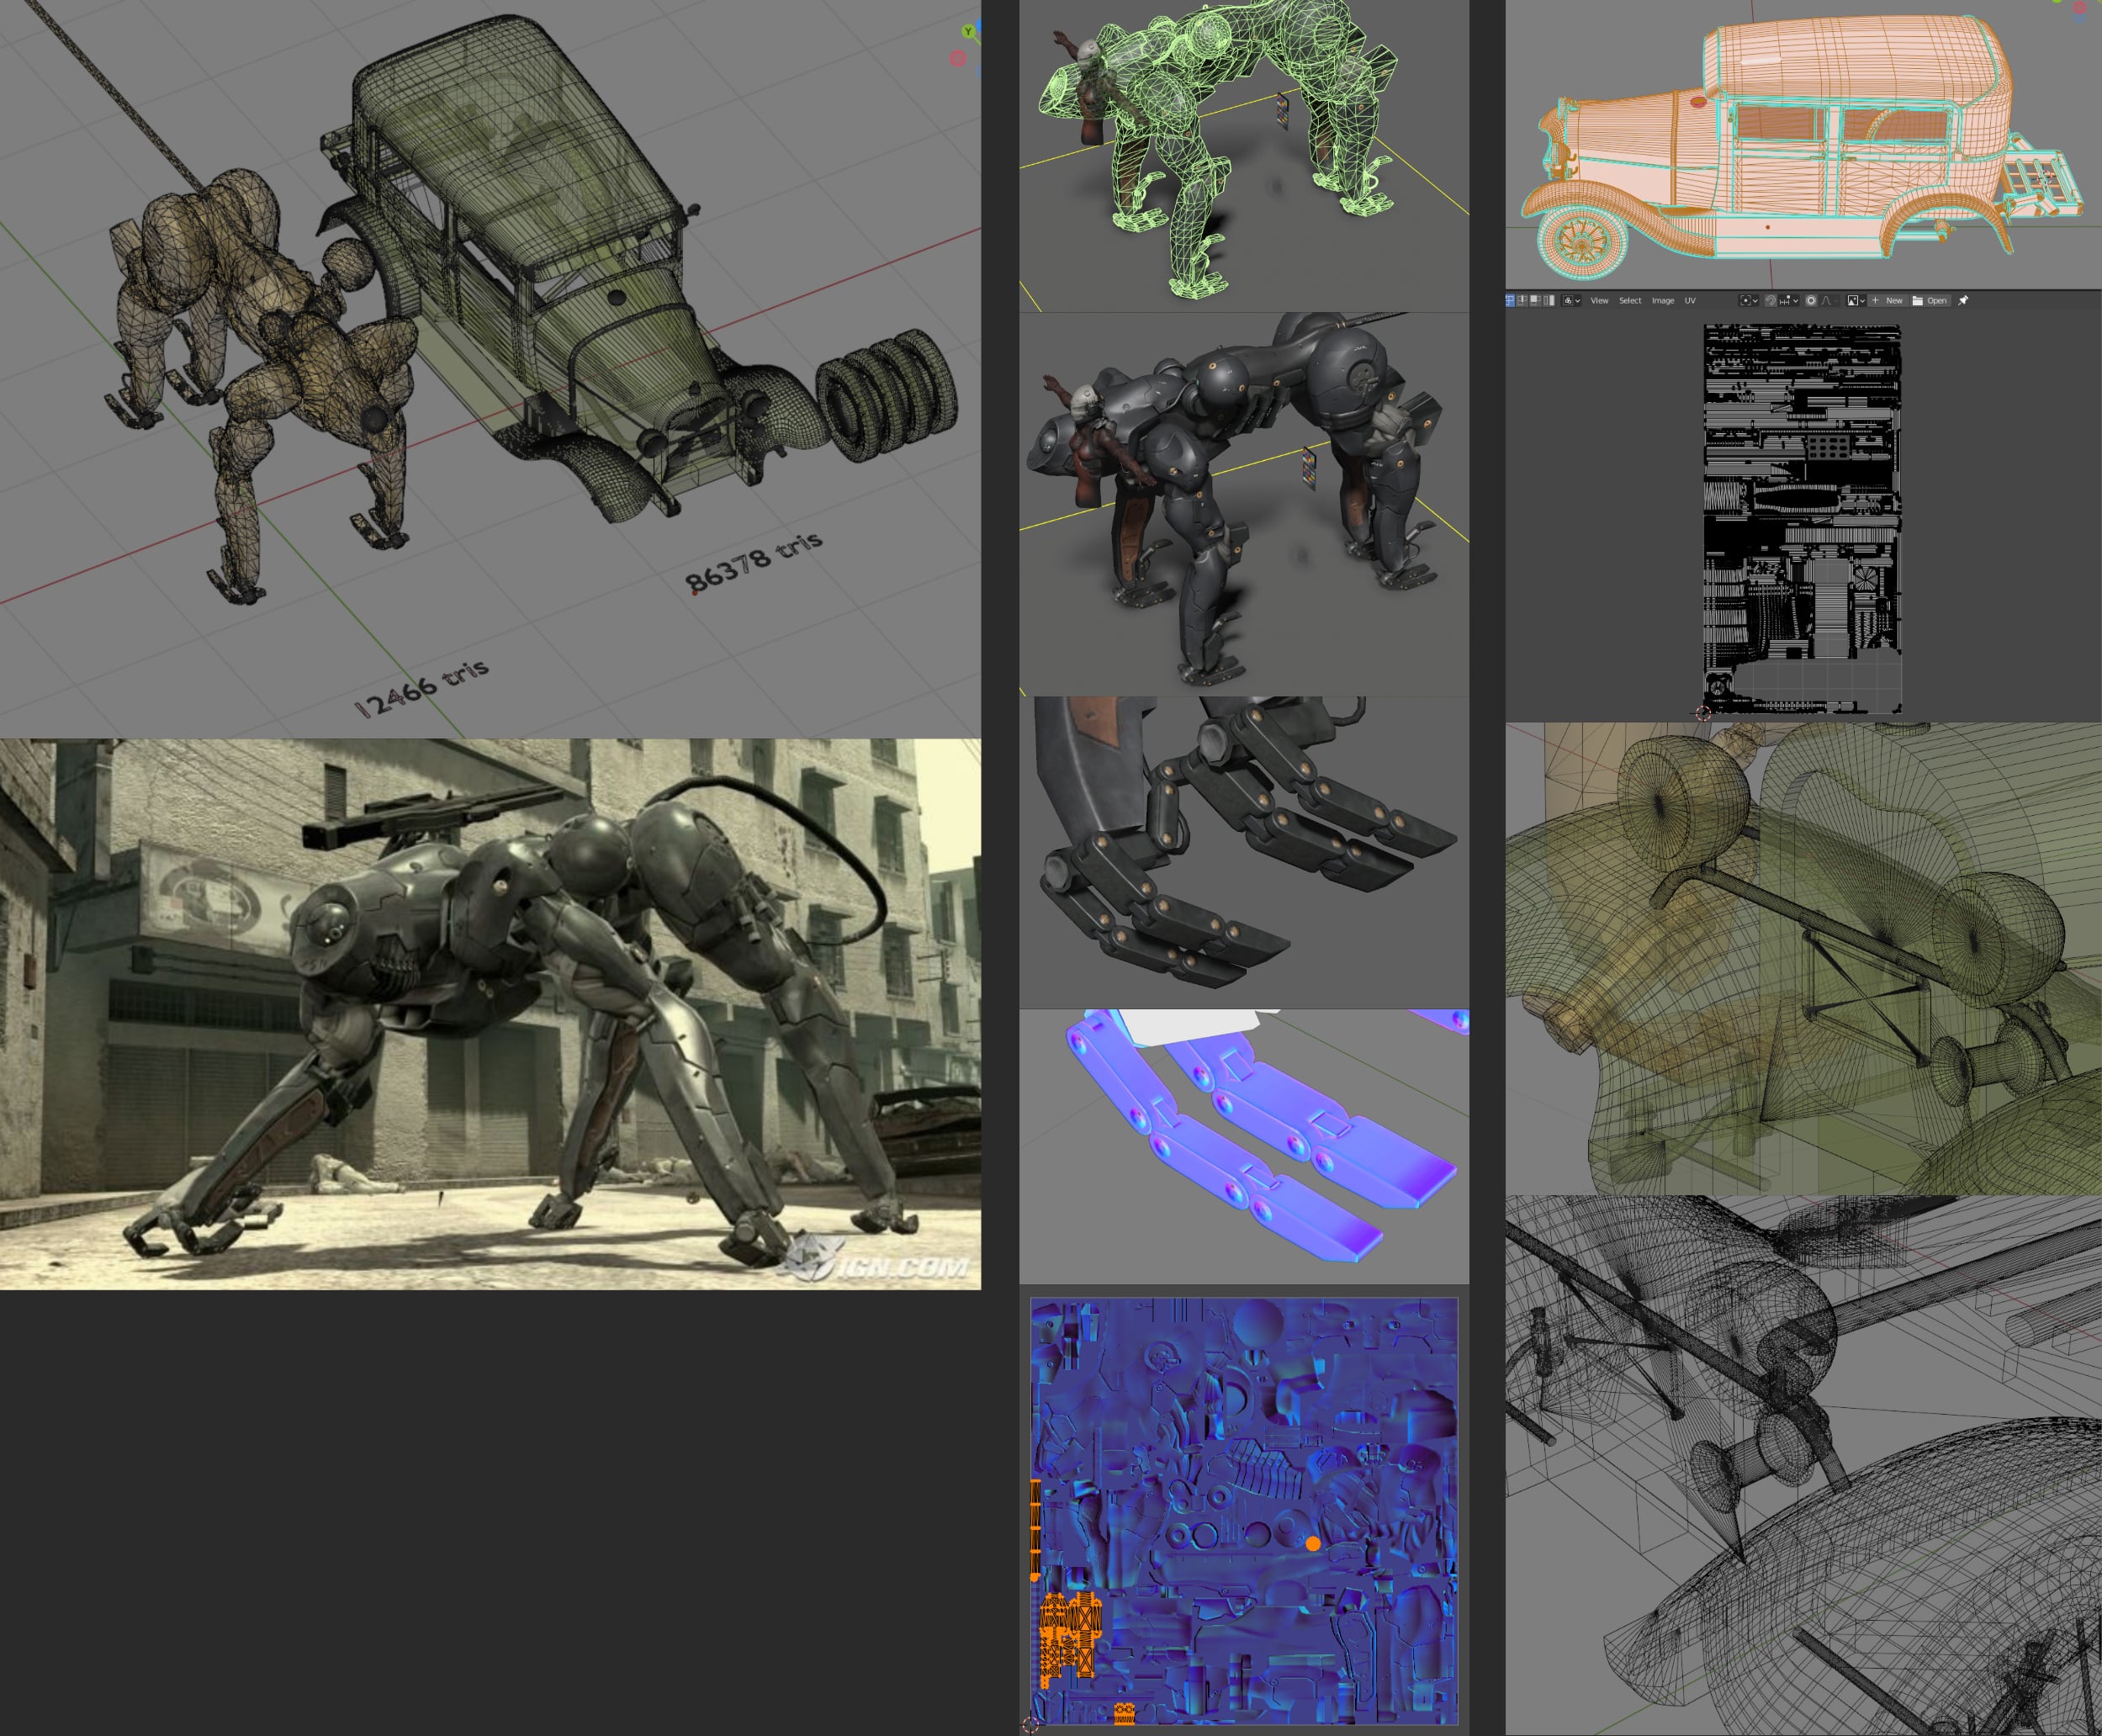The height and width of the screenshot is (1736, 2102).
Task: Toggle proportional editing in UV editor
Action: click(1811, 301)
